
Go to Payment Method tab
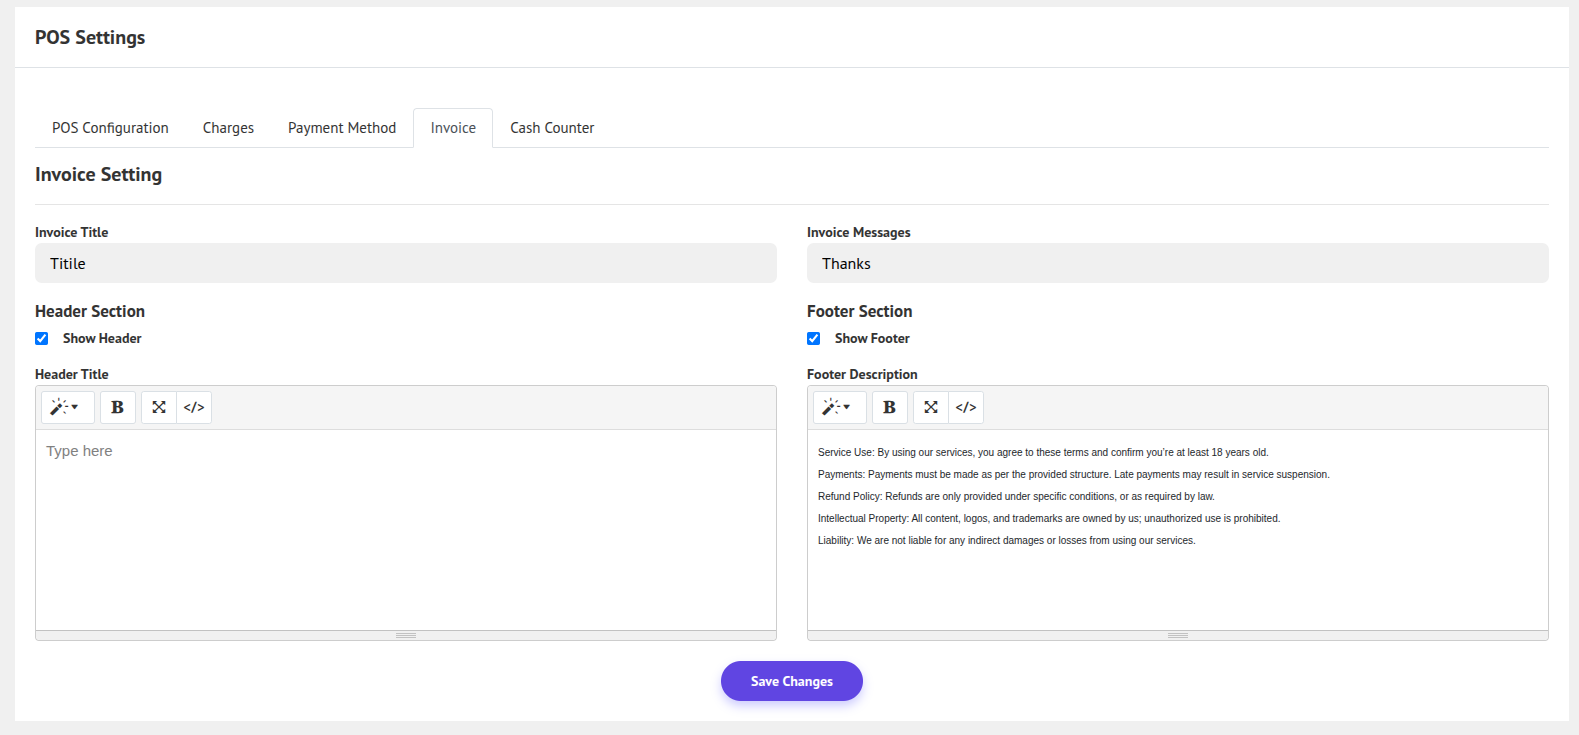342,128
